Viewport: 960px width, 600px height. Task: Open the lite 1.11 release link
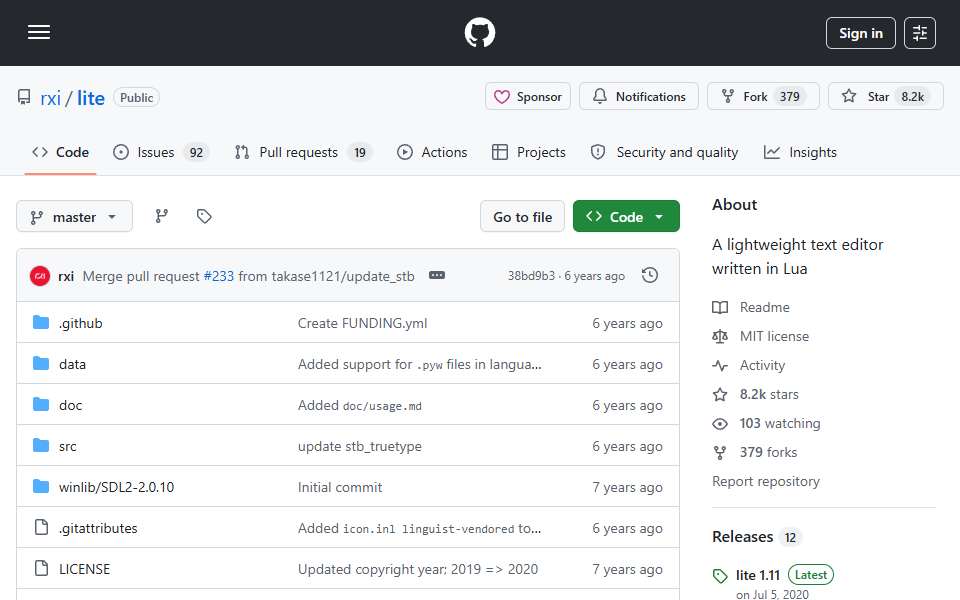(758, 576)
